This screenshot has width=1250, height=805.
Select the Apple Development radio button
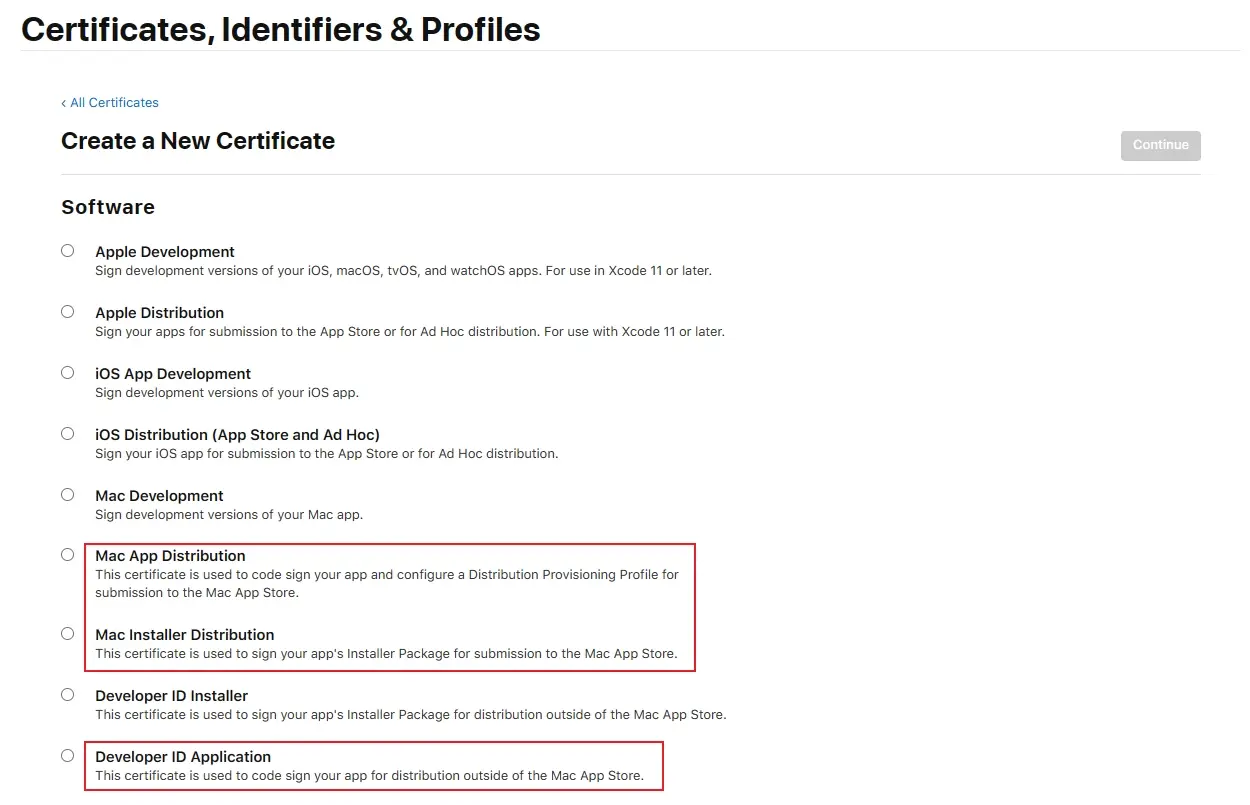[x=68, y=251]
